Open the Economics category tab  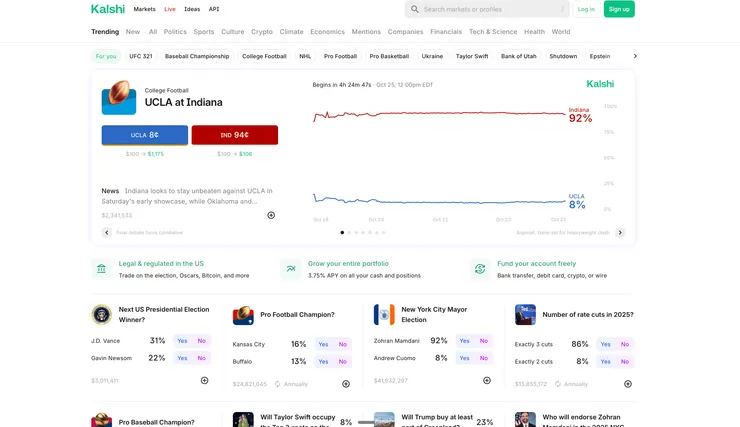pyautogui.click(x=328, y=32)
